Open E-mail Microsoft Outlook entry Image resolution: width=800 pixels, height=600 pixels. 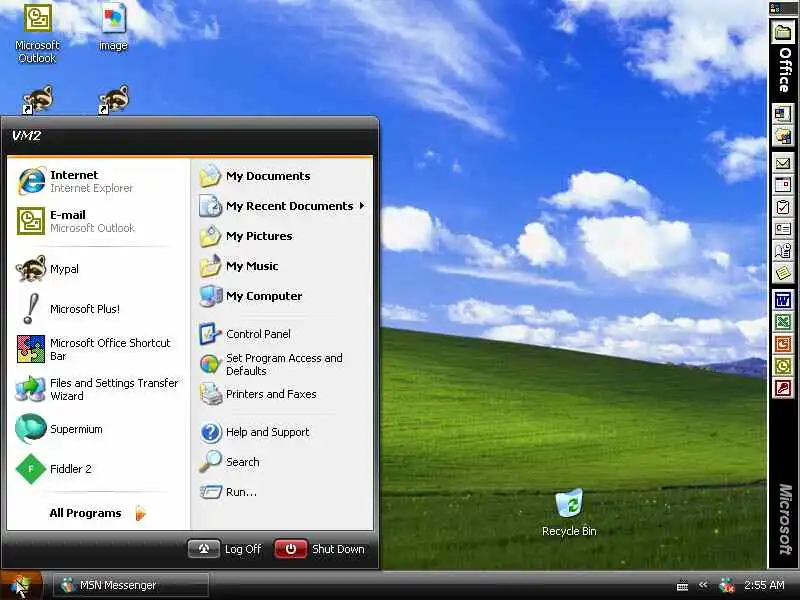tap(98, 221)
